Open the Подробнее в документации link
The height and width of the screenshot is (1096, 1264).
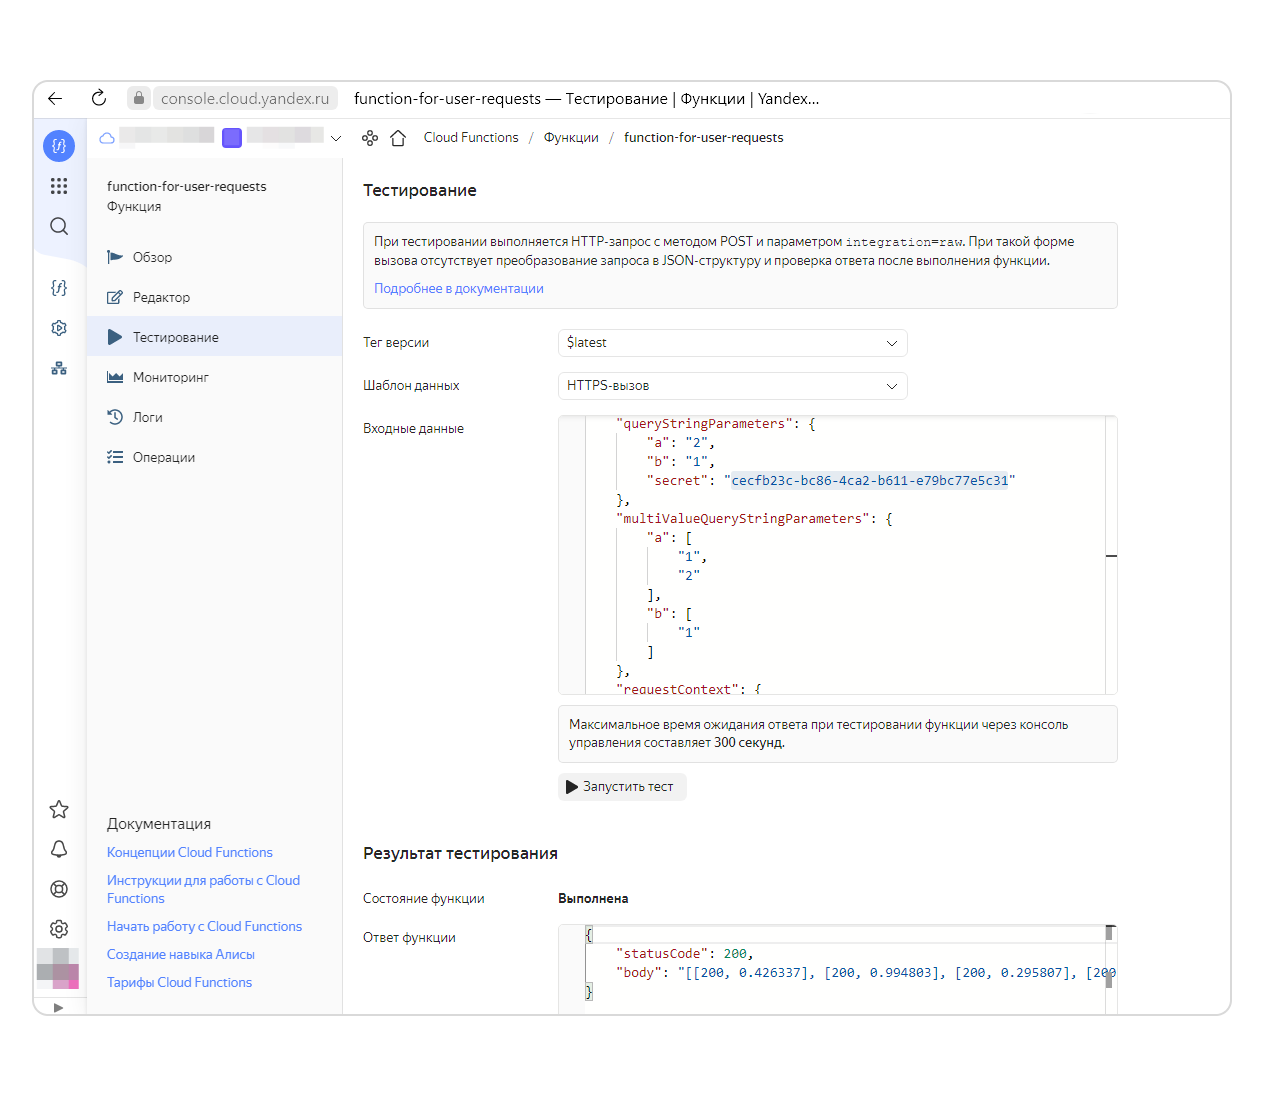click(x=459, y=288)
